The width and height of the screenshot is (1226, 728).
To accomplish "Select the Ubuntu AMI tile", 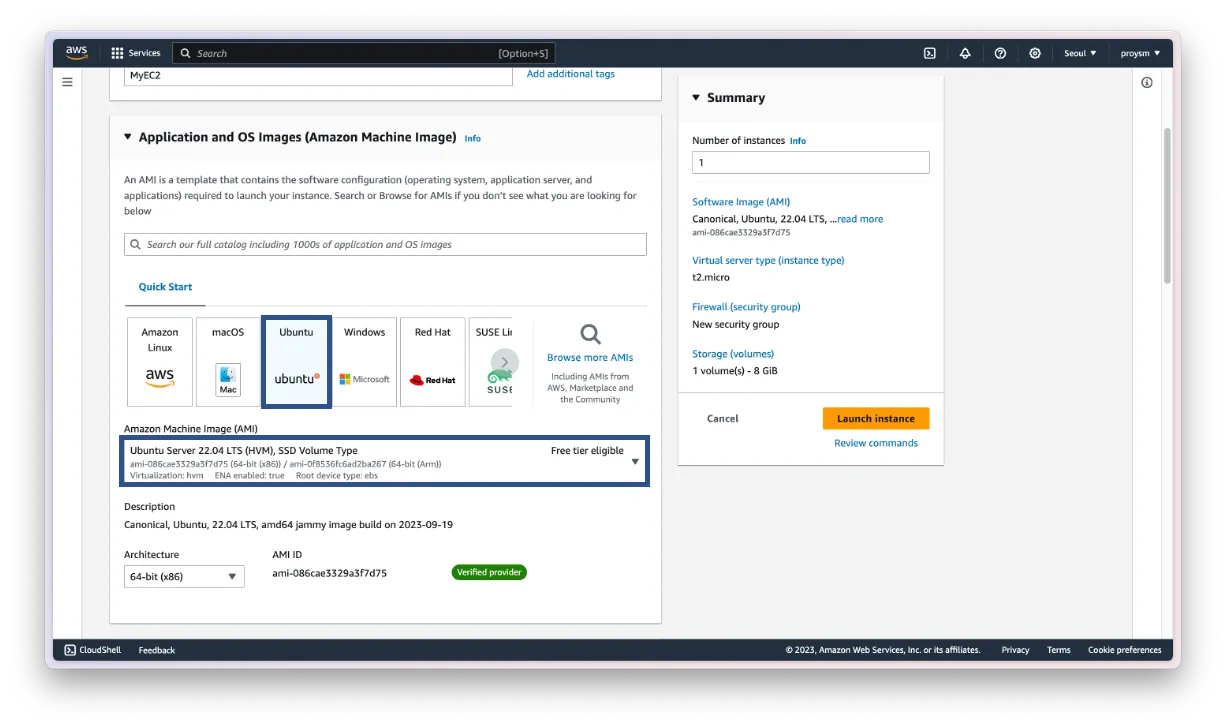I will tap(296, 362).
